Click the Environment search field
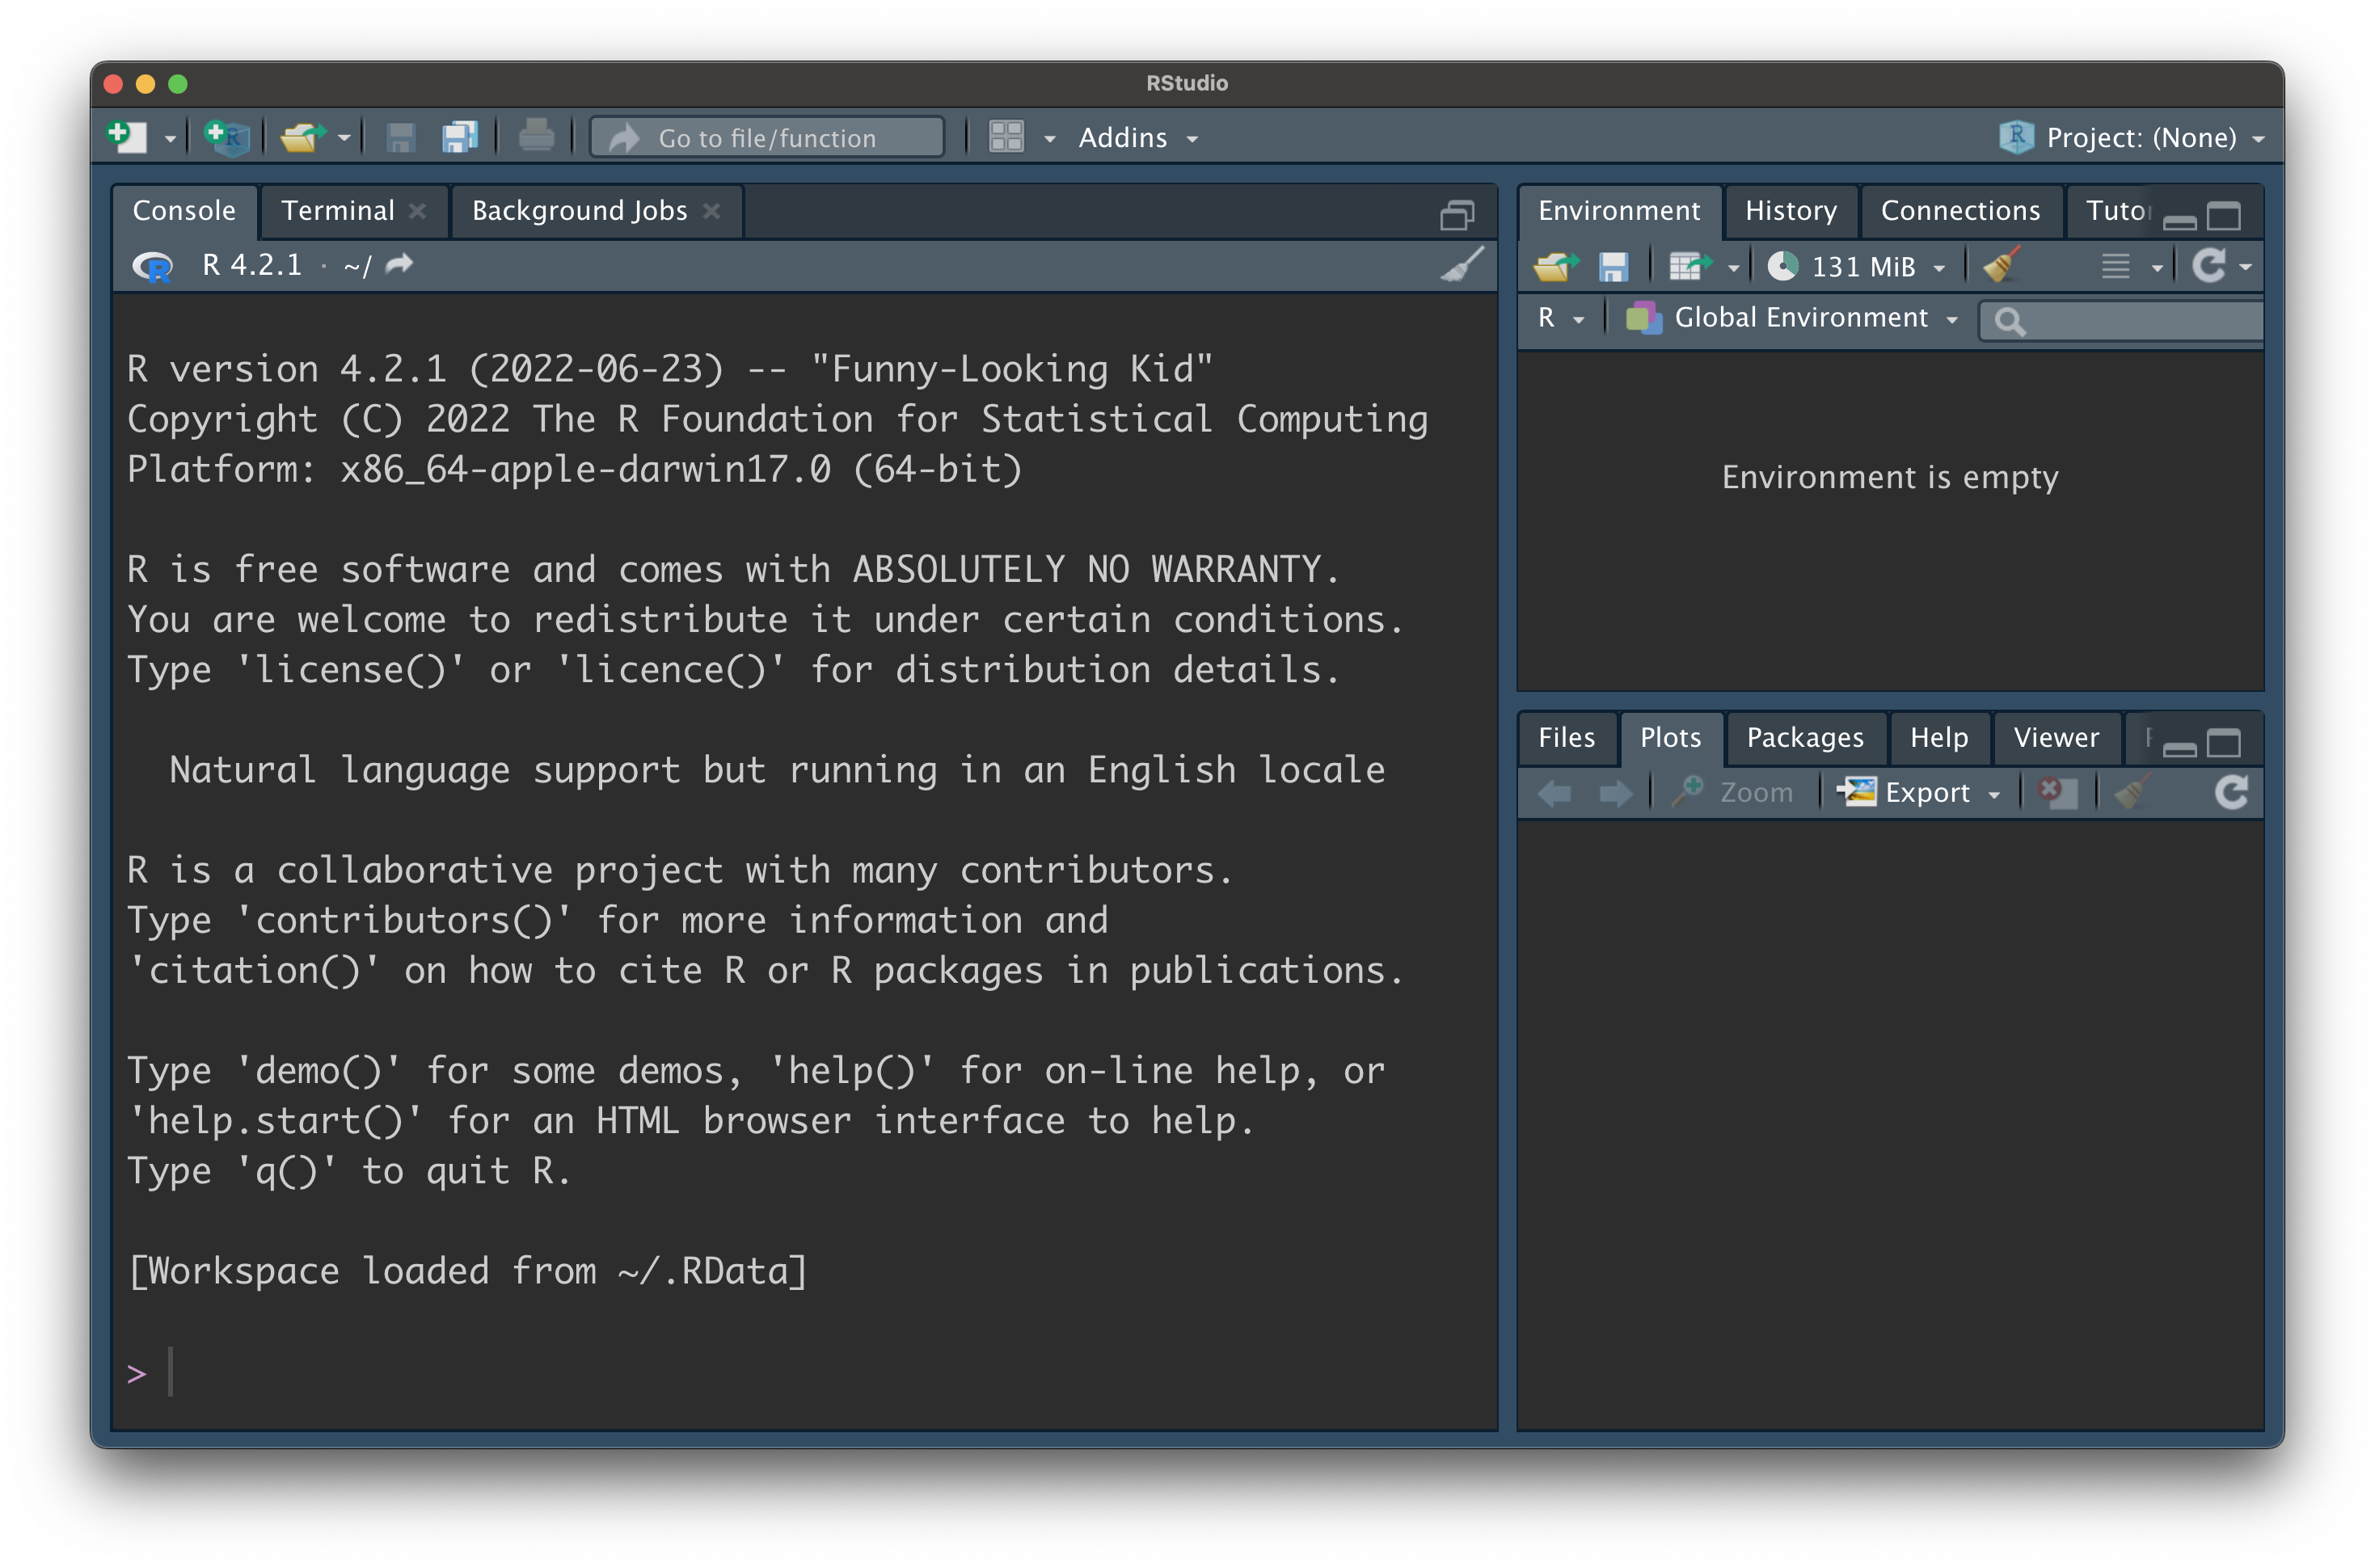 pyautogui.click(x=2123, y=321)
